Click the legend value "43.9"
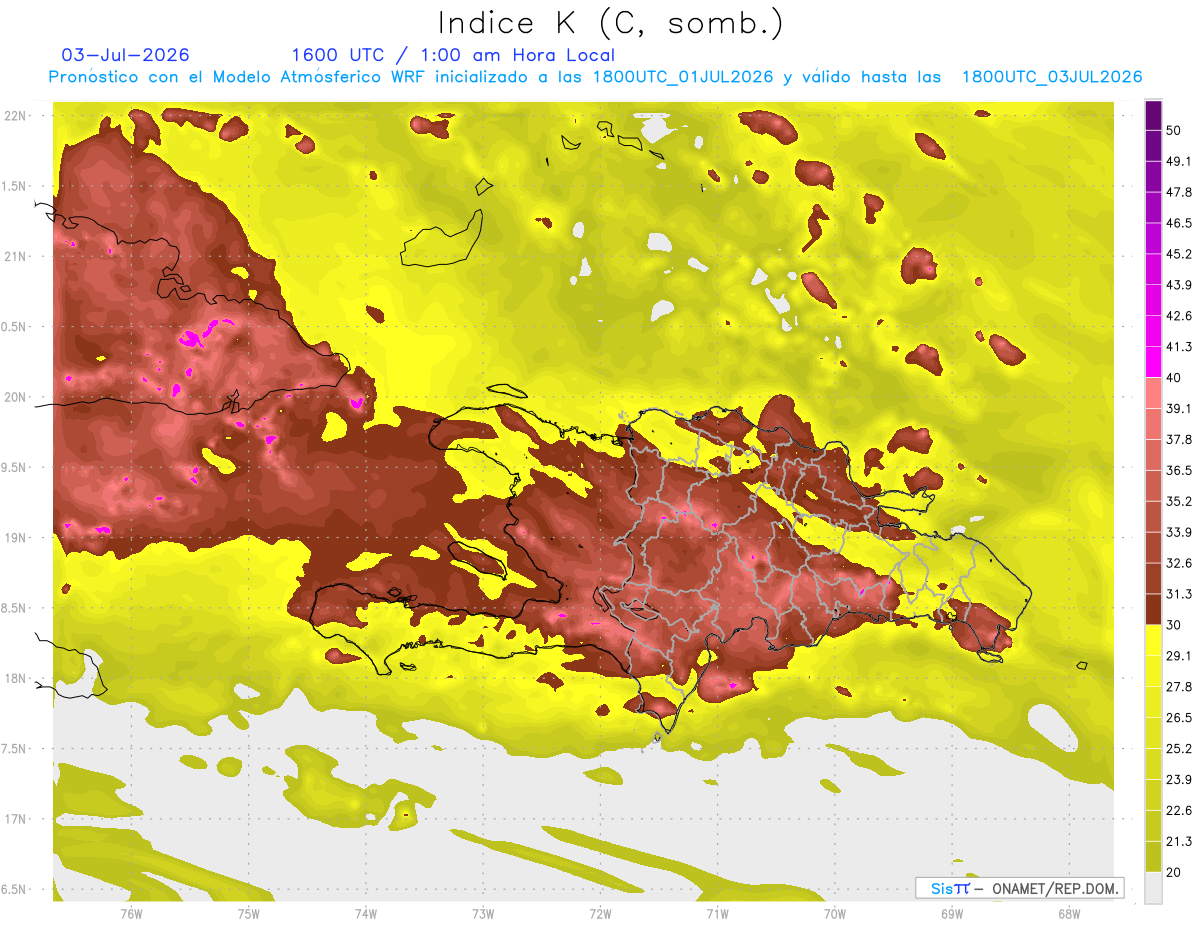Viewport: 1200px width, 927px height. coord(1179,285)
